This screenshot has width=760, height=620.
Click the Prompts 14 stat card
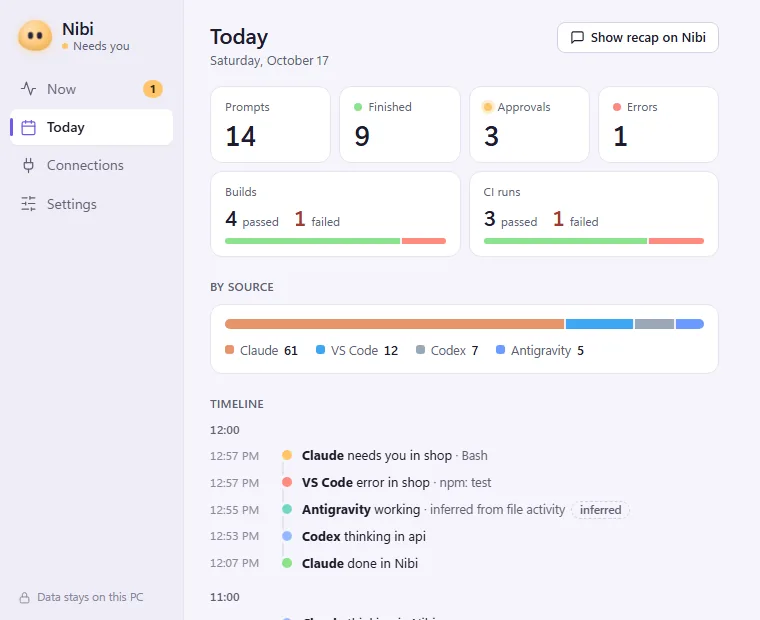coord(270,125)
